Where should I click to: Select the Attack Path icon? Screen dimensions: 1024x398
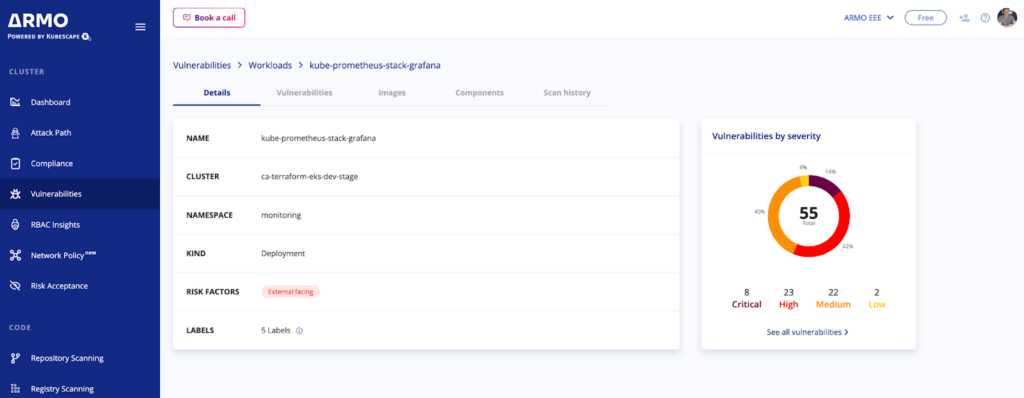coord(16,133)
